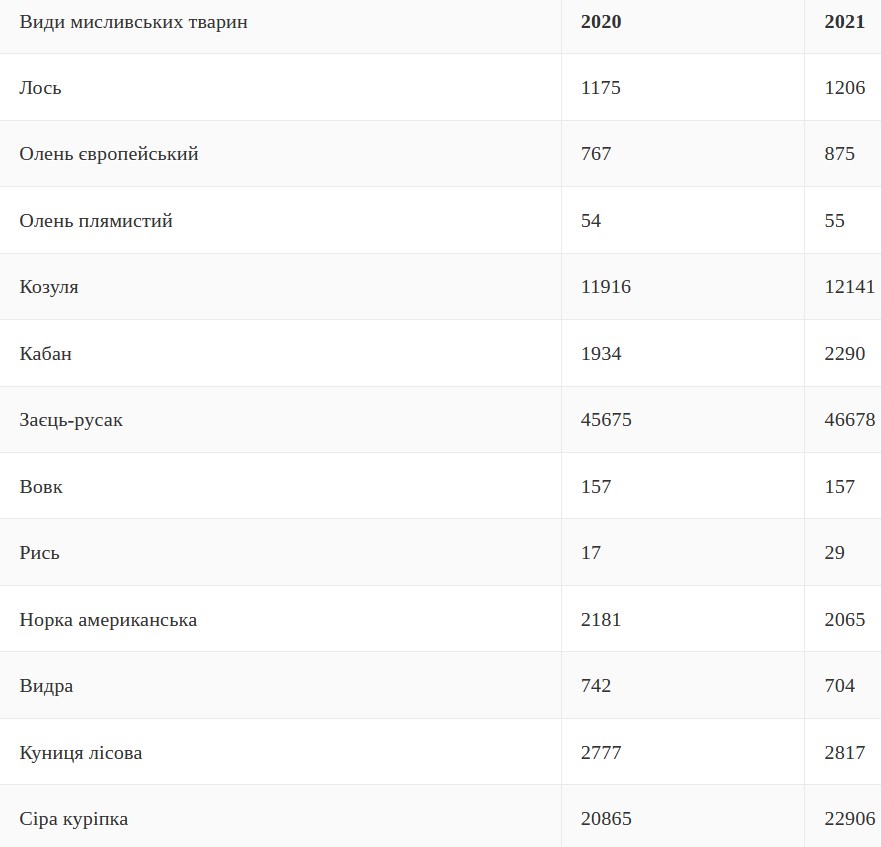This screenshot has height=847, width=881.
Task: Click the 2021 value 29 for Рись
Action: pyautogui.click(x=834, y=553)
